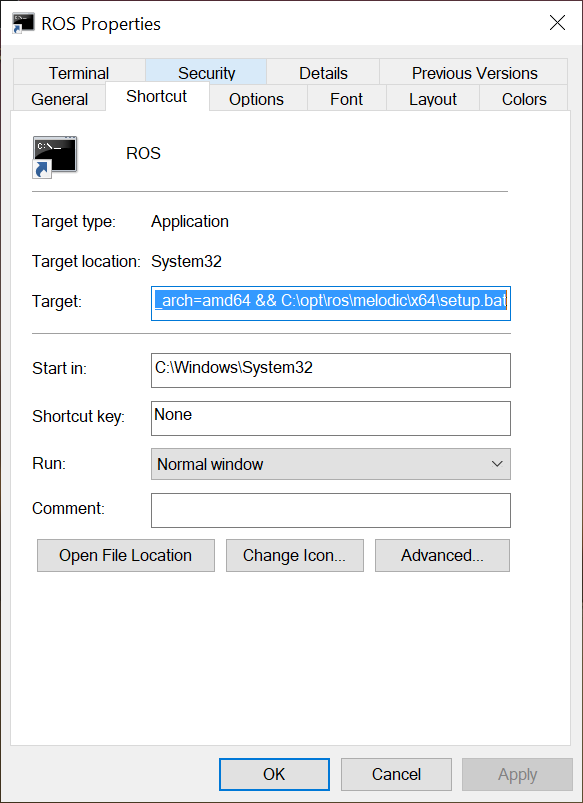Click the ROS shortcut name text
Screen dimensions: 583x803
click(143, 153)
